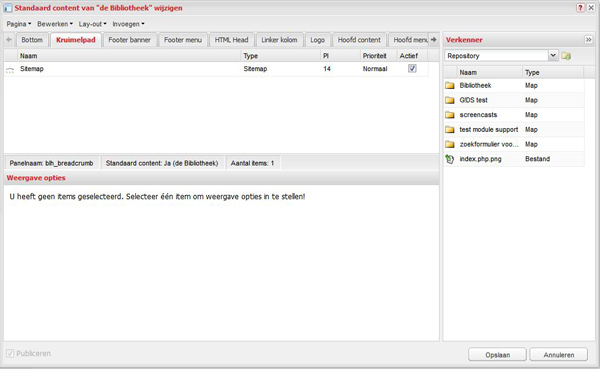Sort Verkenner list by Type header

553,72
